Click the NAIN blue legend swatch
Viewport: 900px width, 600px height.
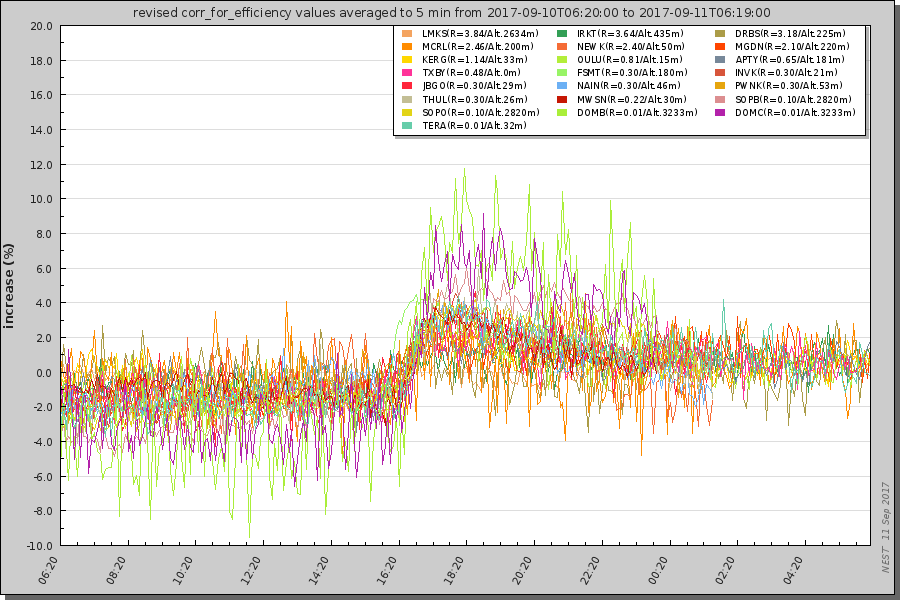pyautogui.click(x=562, y=87)
